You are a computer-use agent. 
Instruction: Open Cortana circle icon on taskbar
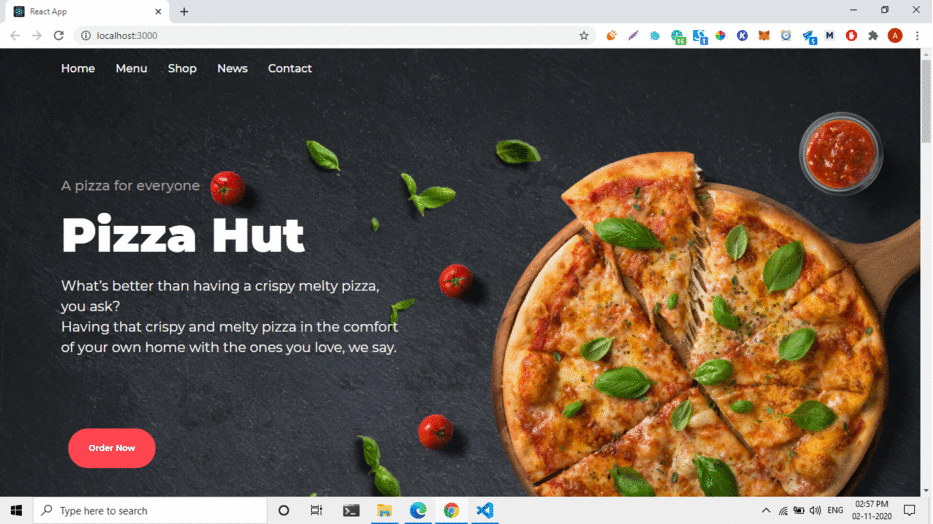tap(284, 510)
